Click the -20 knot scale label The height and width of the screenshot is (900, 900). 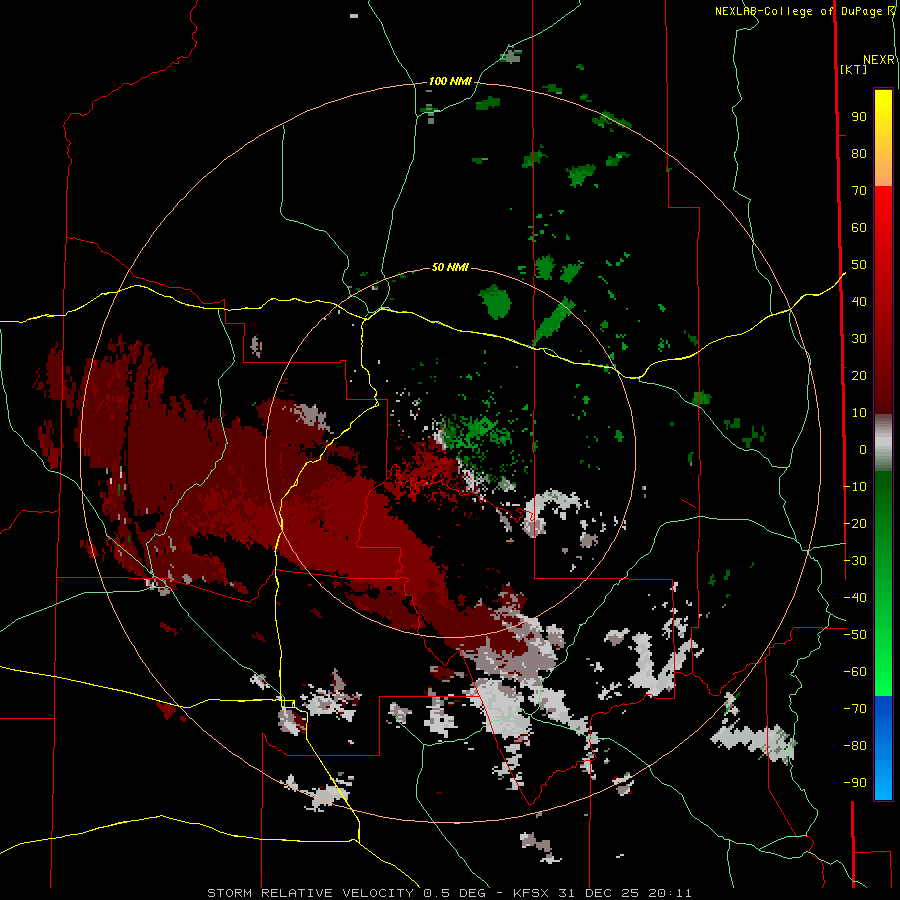855,523
